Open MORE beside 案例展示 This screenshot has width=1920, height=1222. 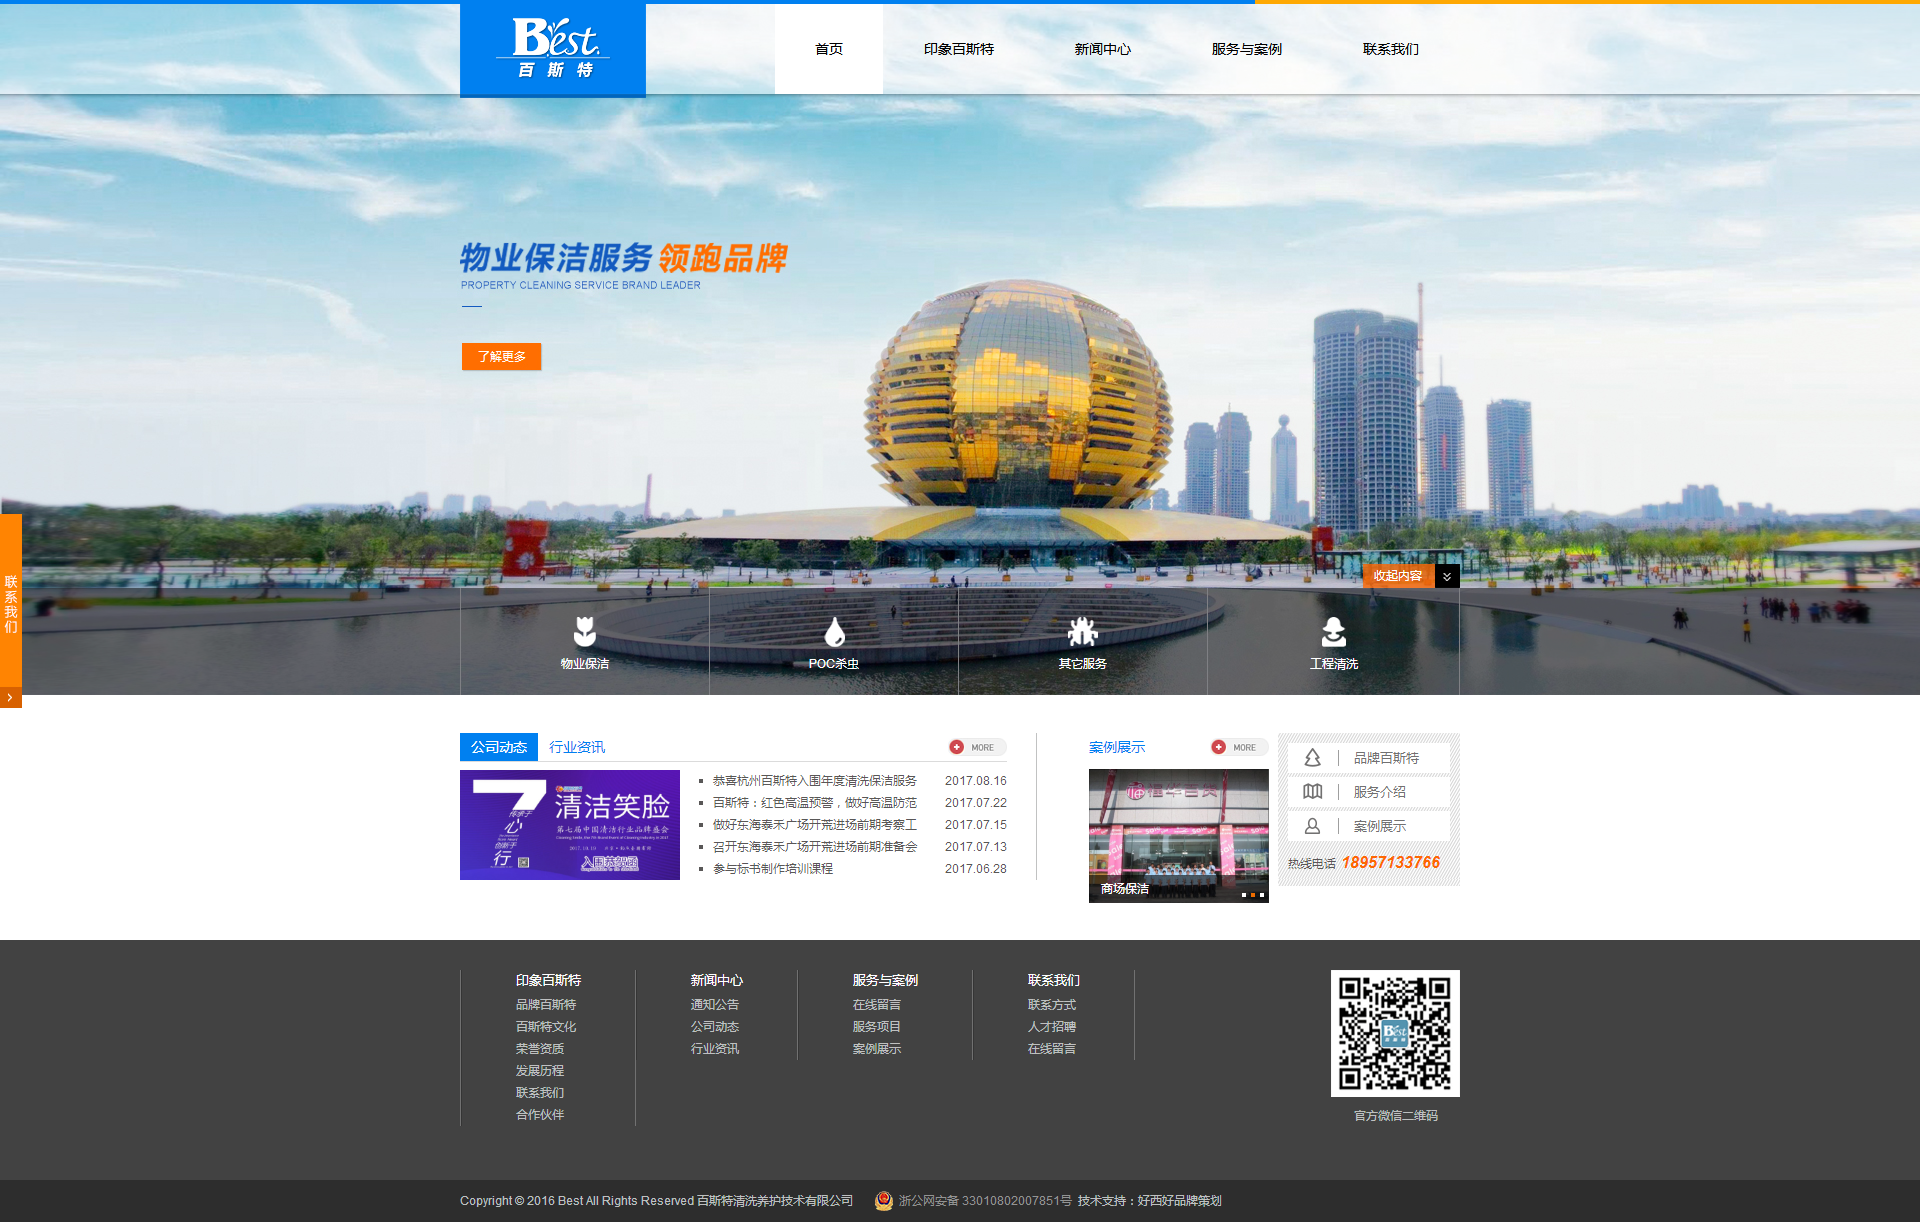click(x=1238, y=747)
